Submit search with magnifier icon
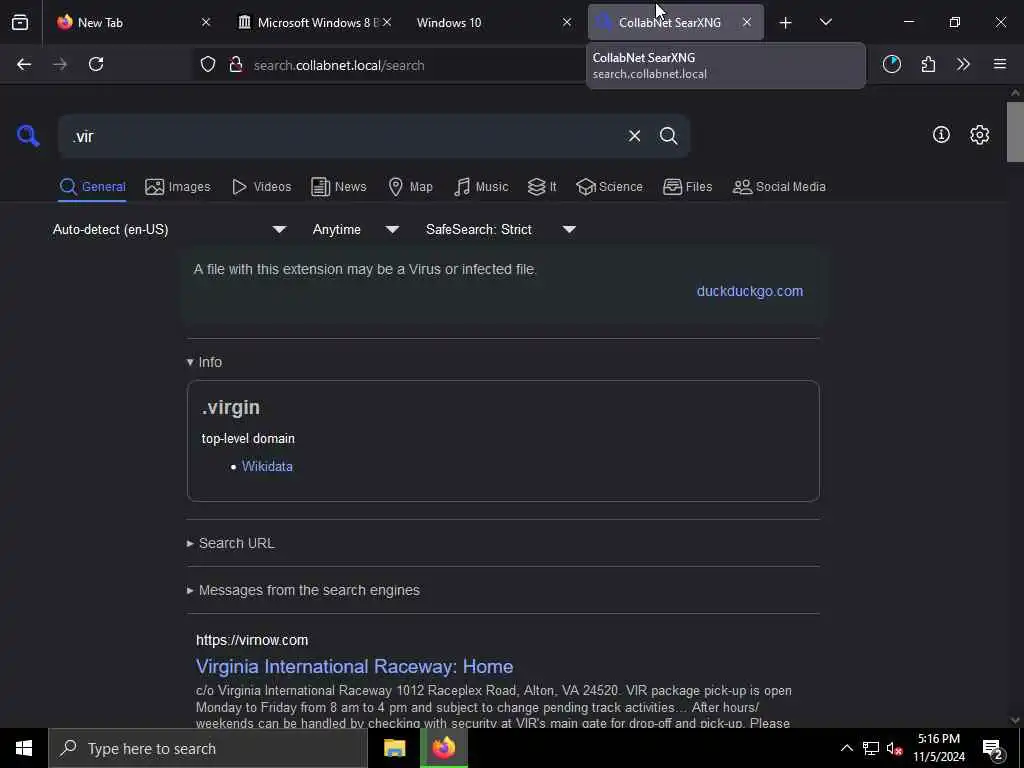Image resolution: width=1024 pixels, height=768 pixels. (x=668, y=136)
